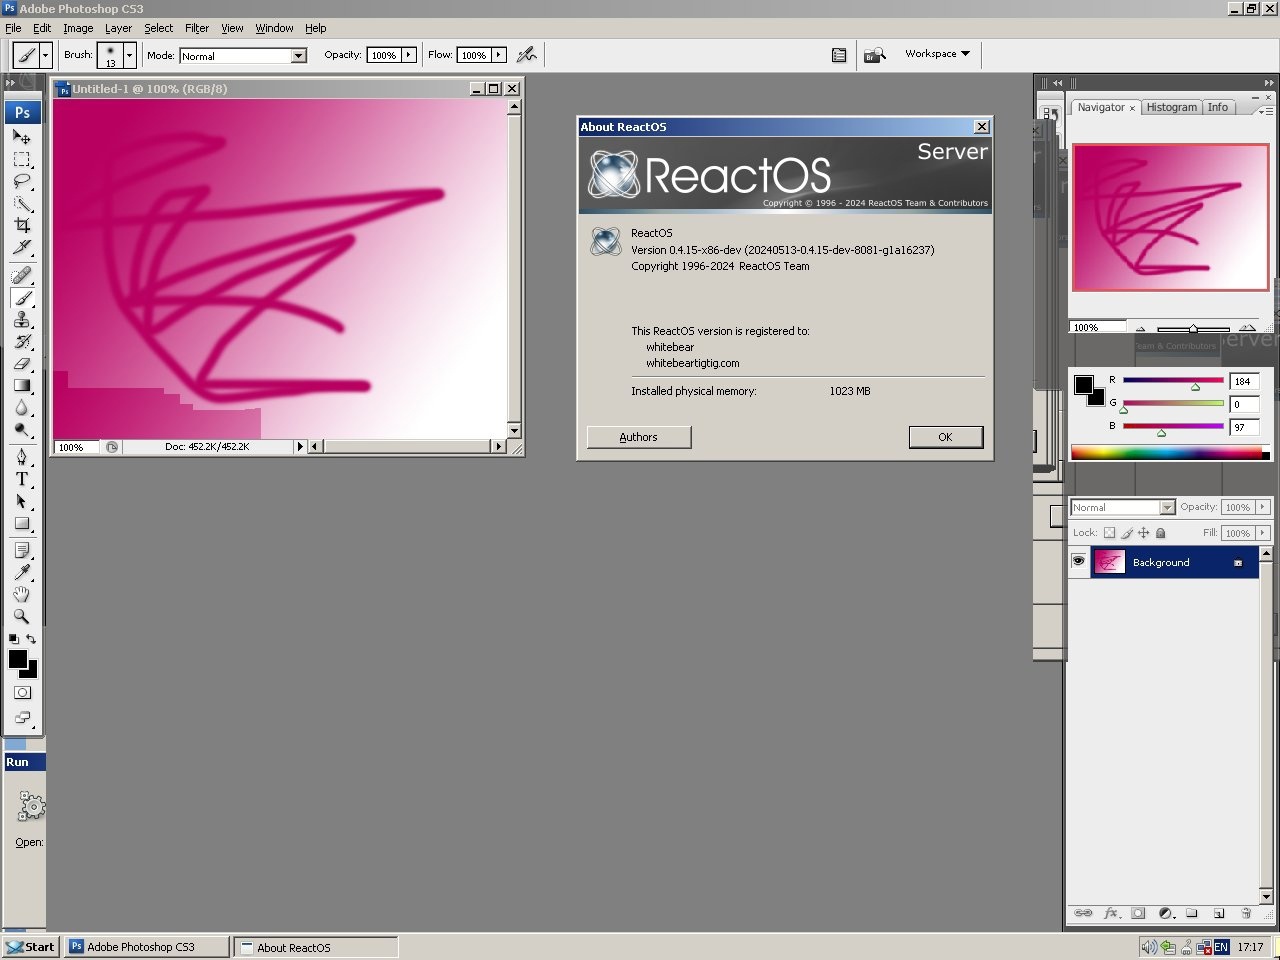Open the Workspace dropdown

click(934, 54)
